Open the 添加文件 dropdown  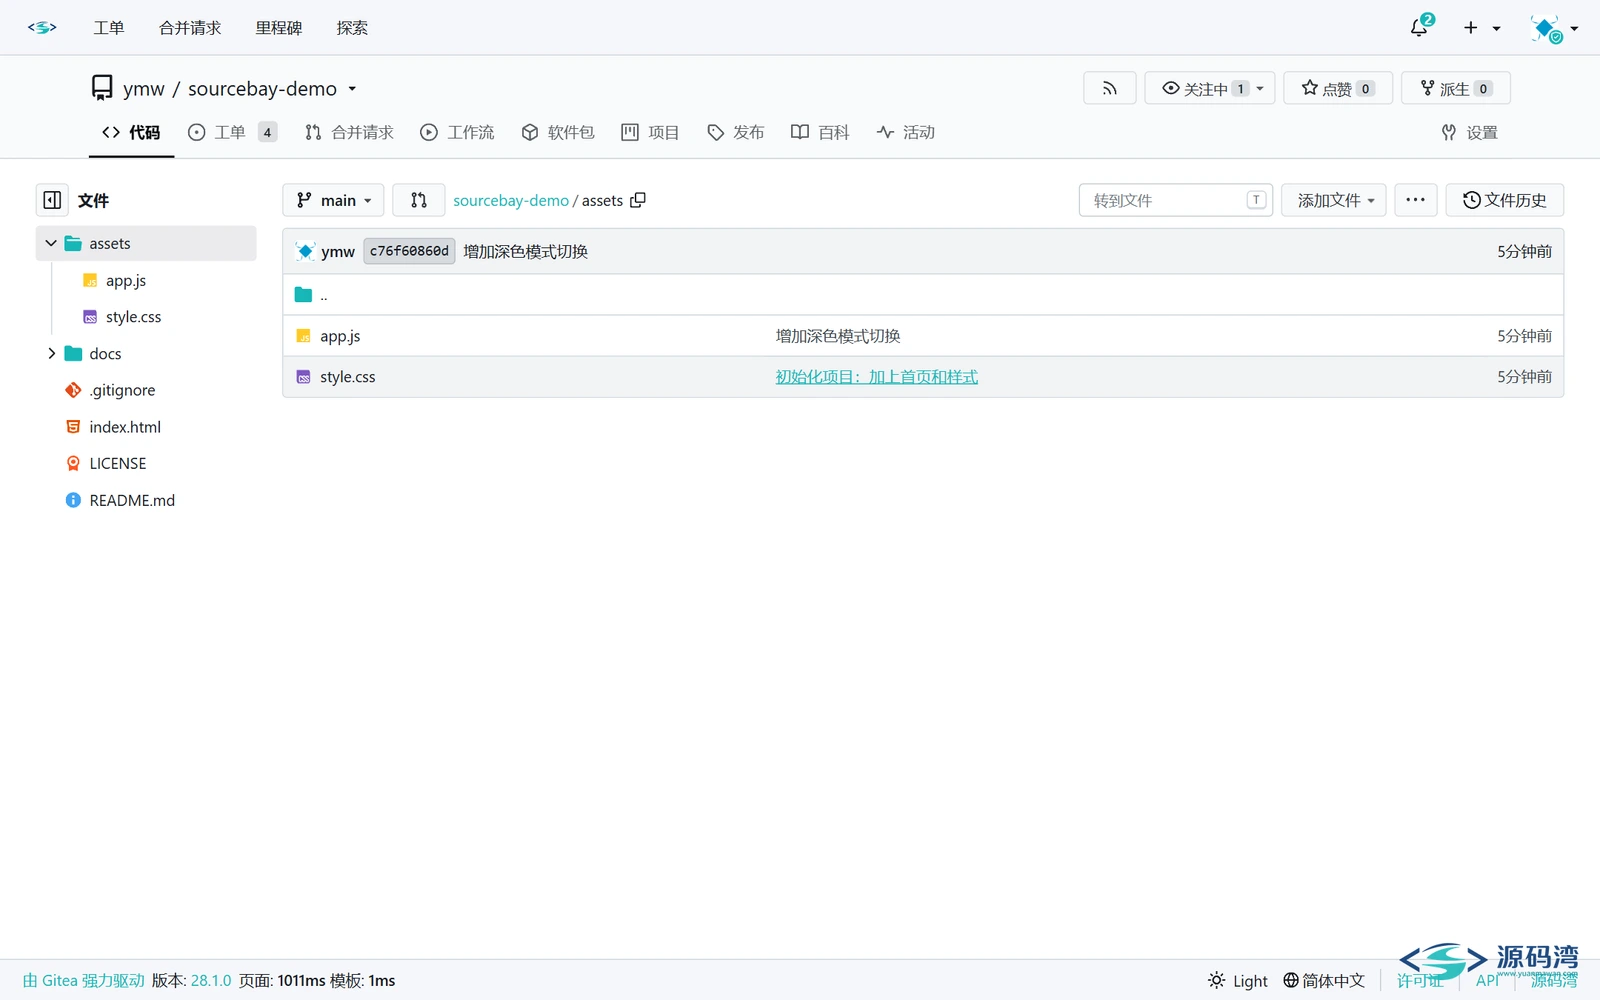click(1334, 200)
